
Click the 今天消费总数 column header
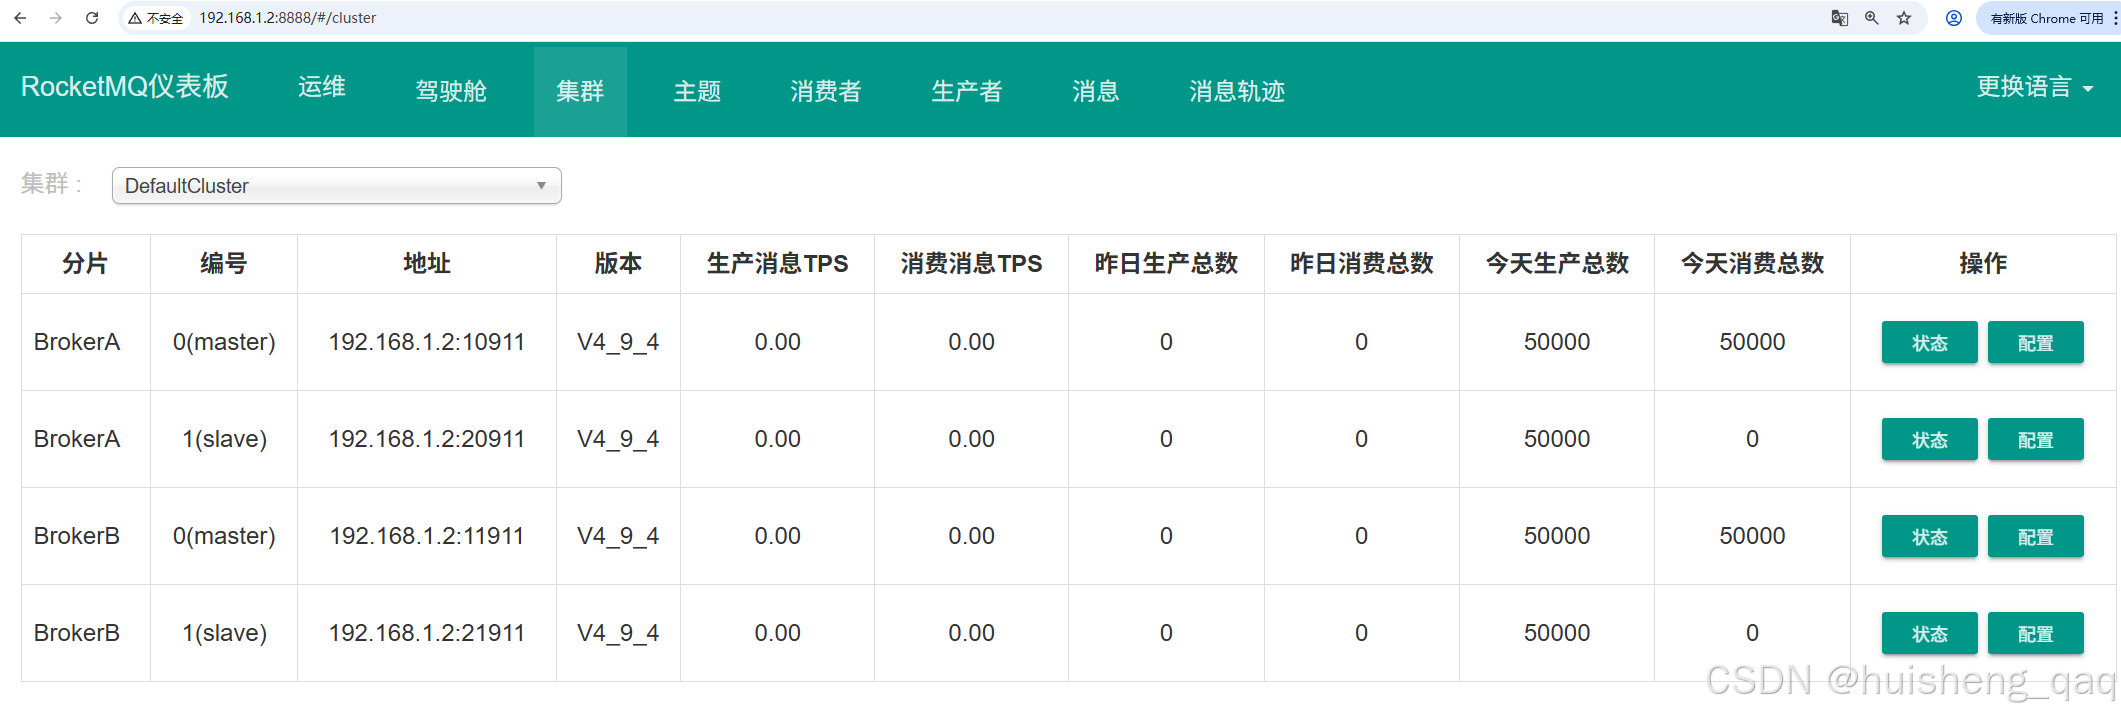(1752, 263)
